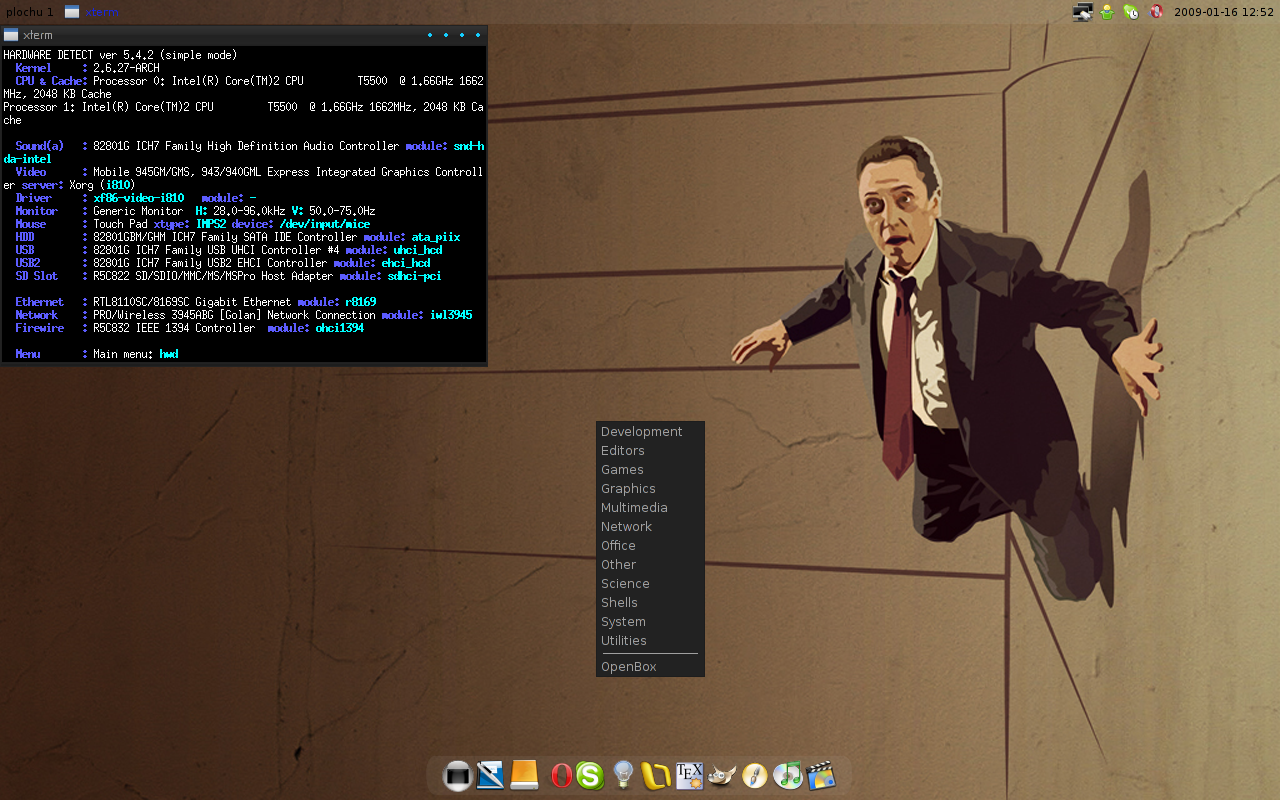Open the Shells submenu
This screenshot has width=1280, height=800.
coord(650,603)
